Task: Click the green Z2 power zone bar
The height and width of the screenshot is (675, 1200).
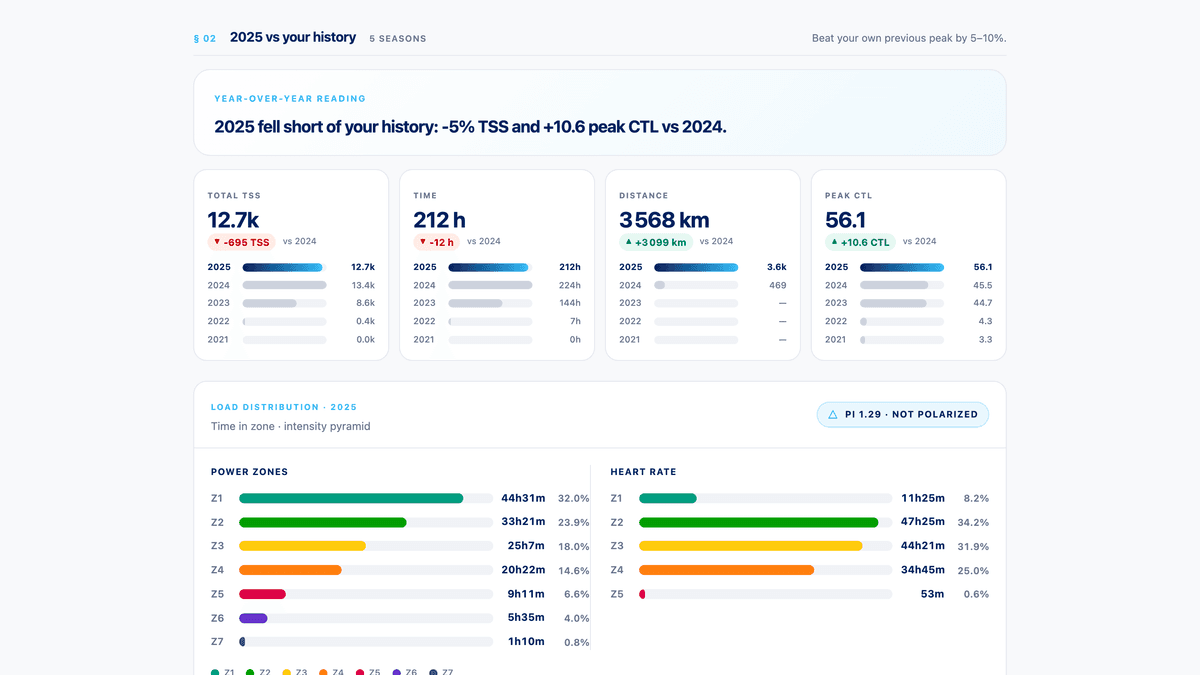Action: [323, 522]
